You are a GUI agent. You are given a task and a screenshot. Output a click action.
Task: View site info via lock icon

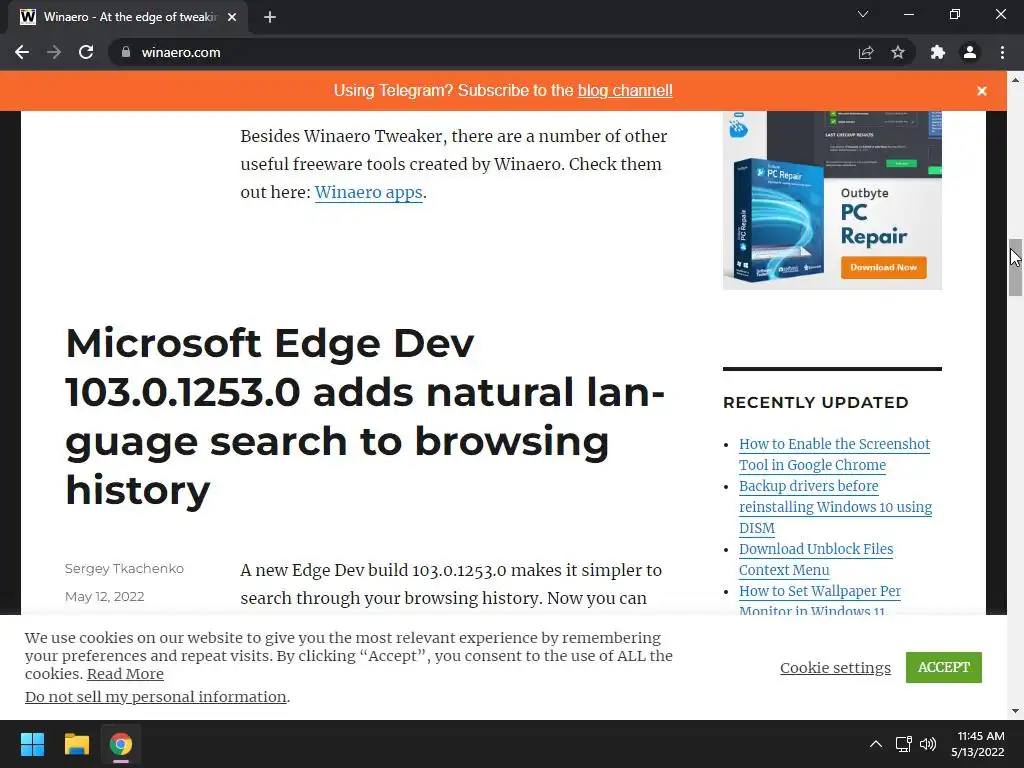click(x=126, y=52)
